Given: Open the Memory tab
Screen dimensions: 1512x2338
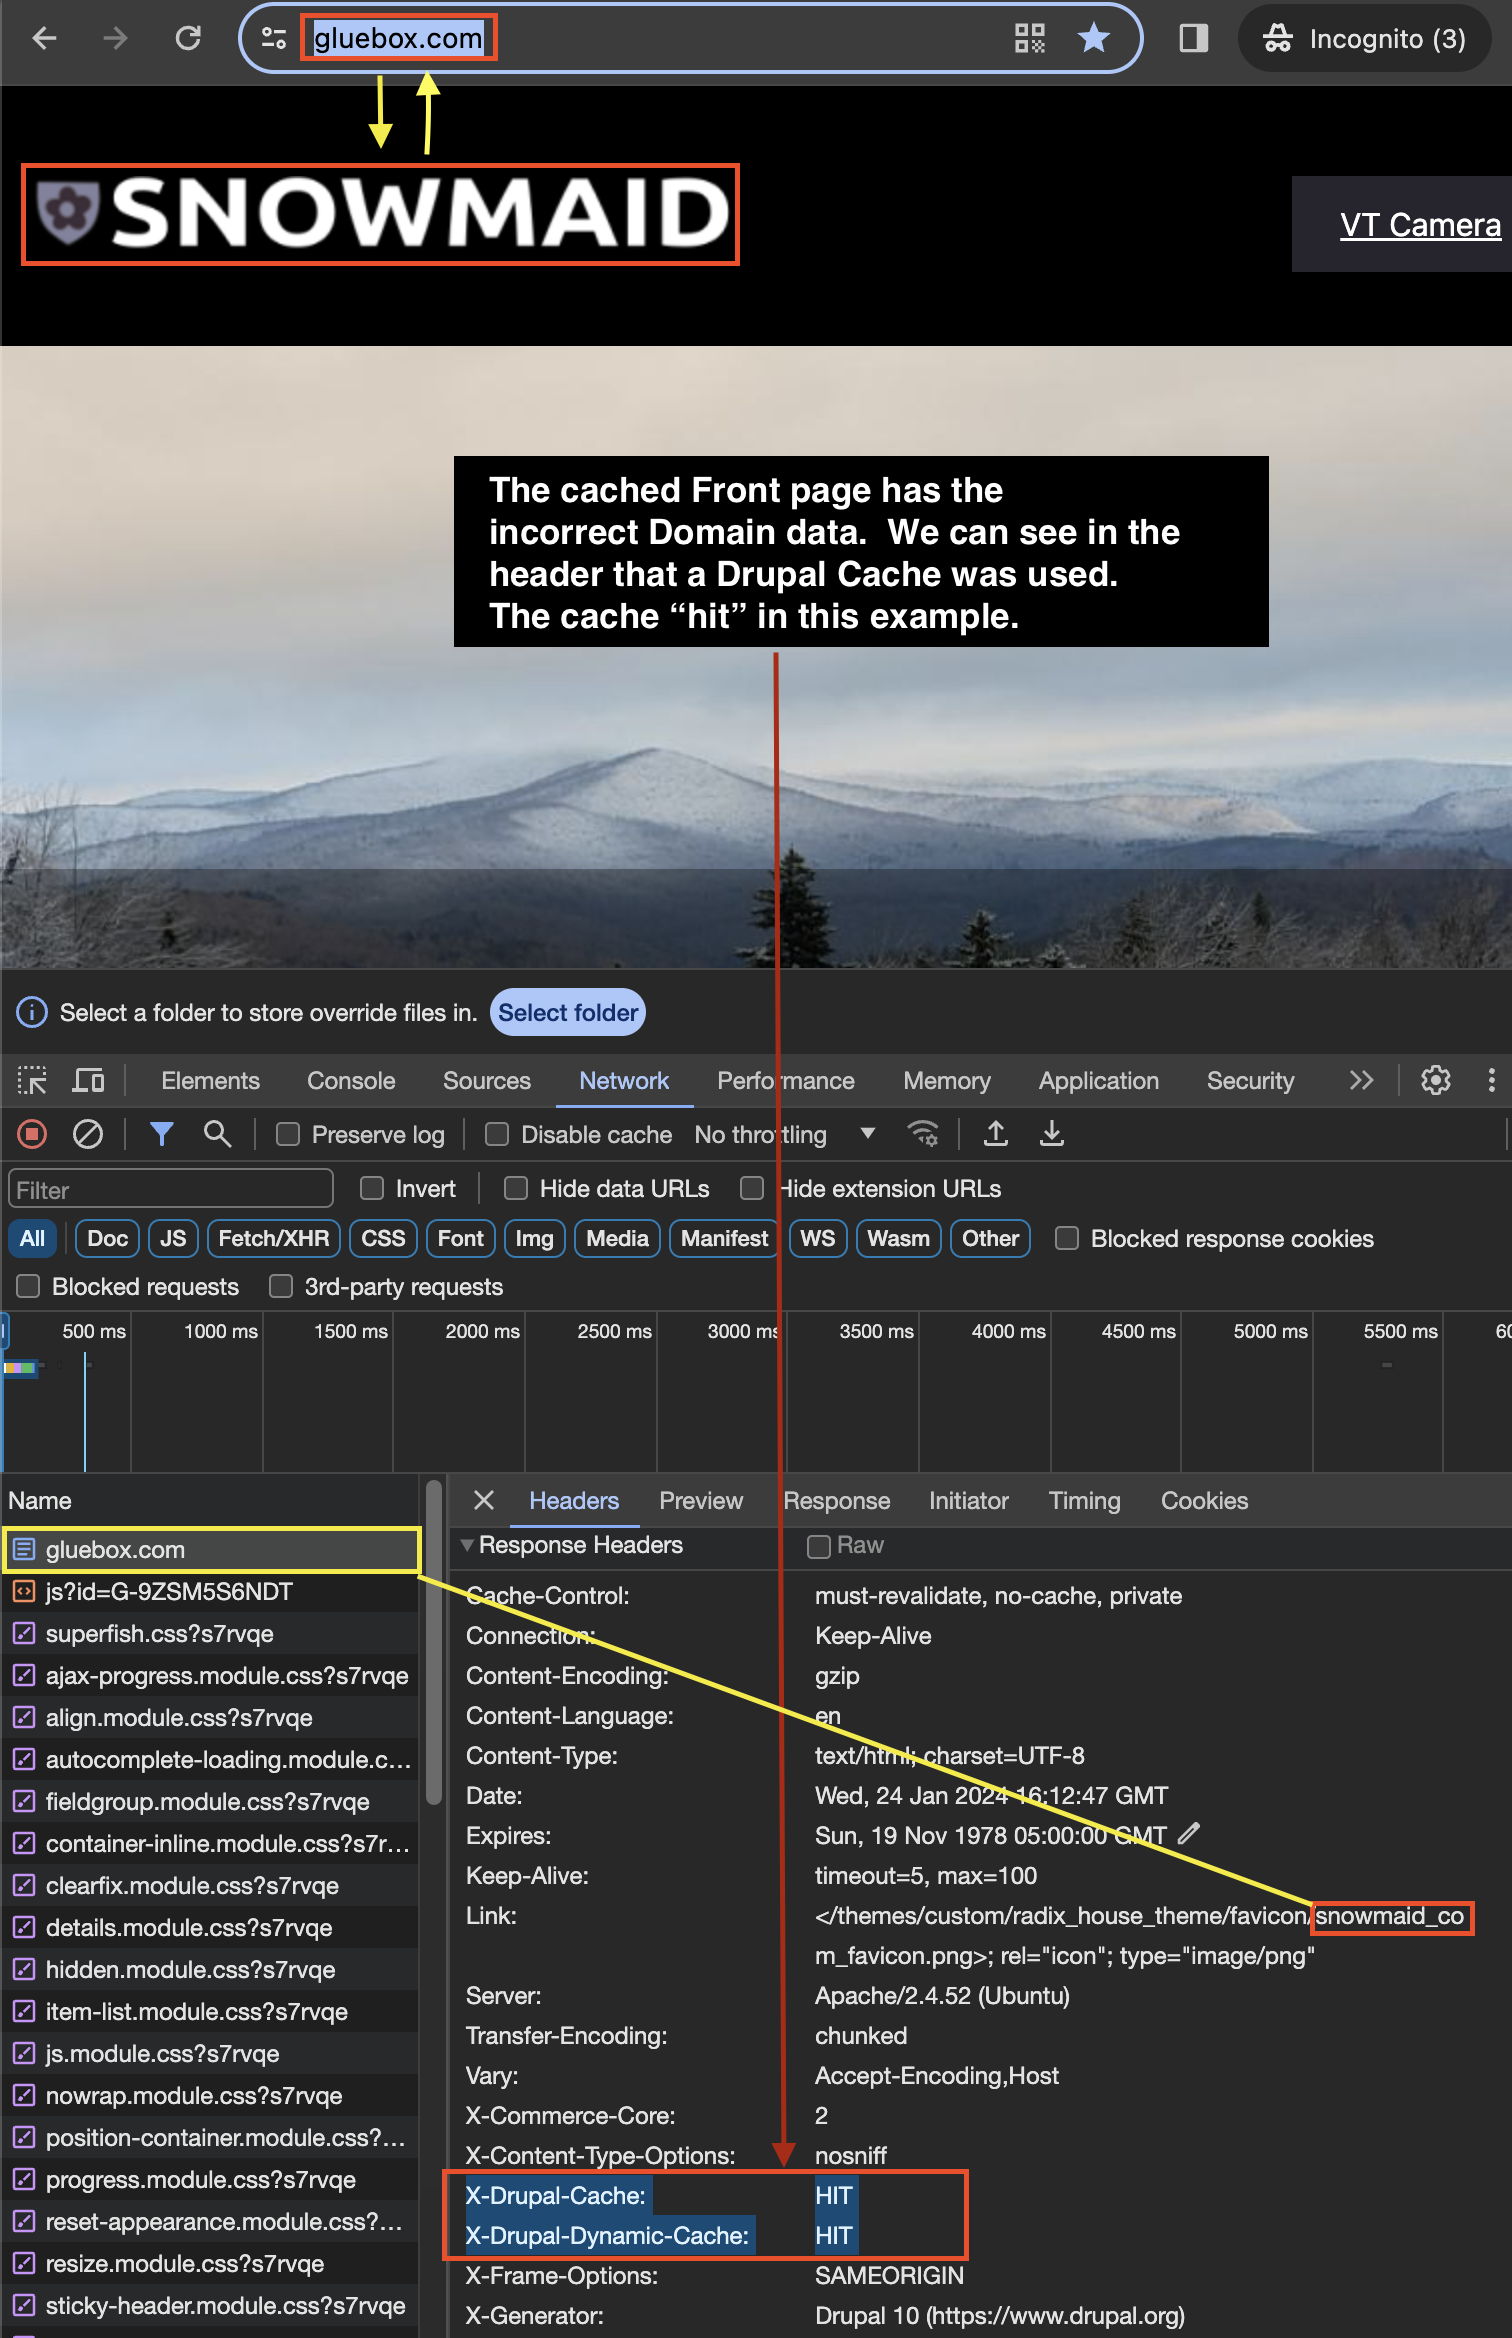Looking at the screenshot, I should pos(947,1081).
